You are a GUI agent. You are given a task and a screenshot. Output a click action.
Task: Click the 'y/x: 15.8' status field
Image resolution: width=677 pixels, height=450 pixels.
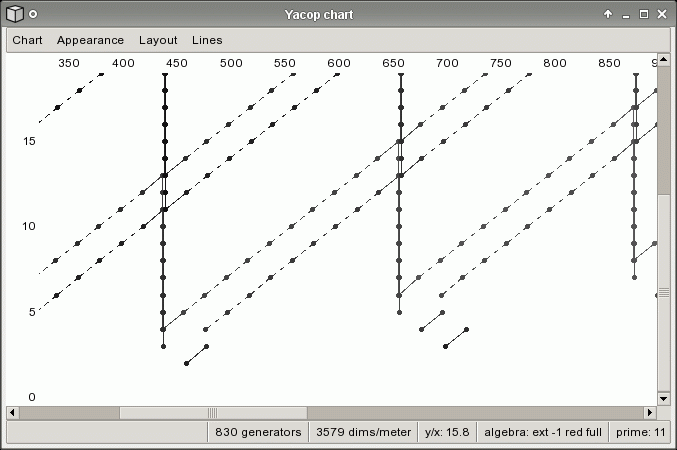pos(447,432)
